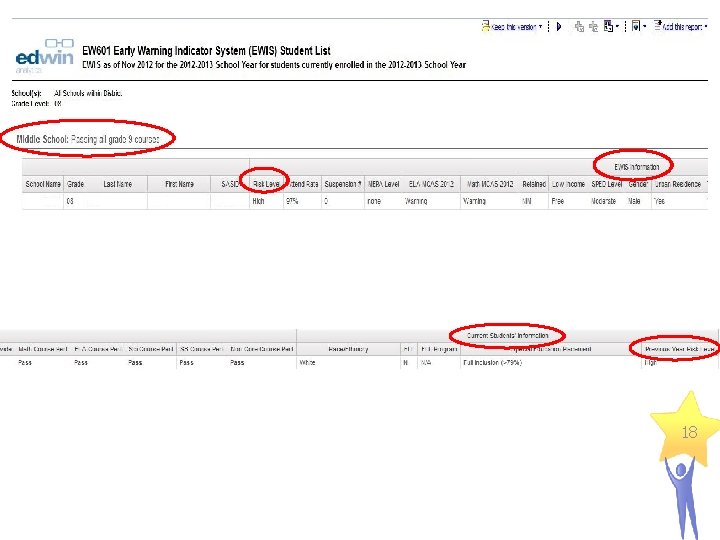Screen dimensions: 720x540
Task: Open the Keep this version dropdown arrow
Action: pos(540,27)
